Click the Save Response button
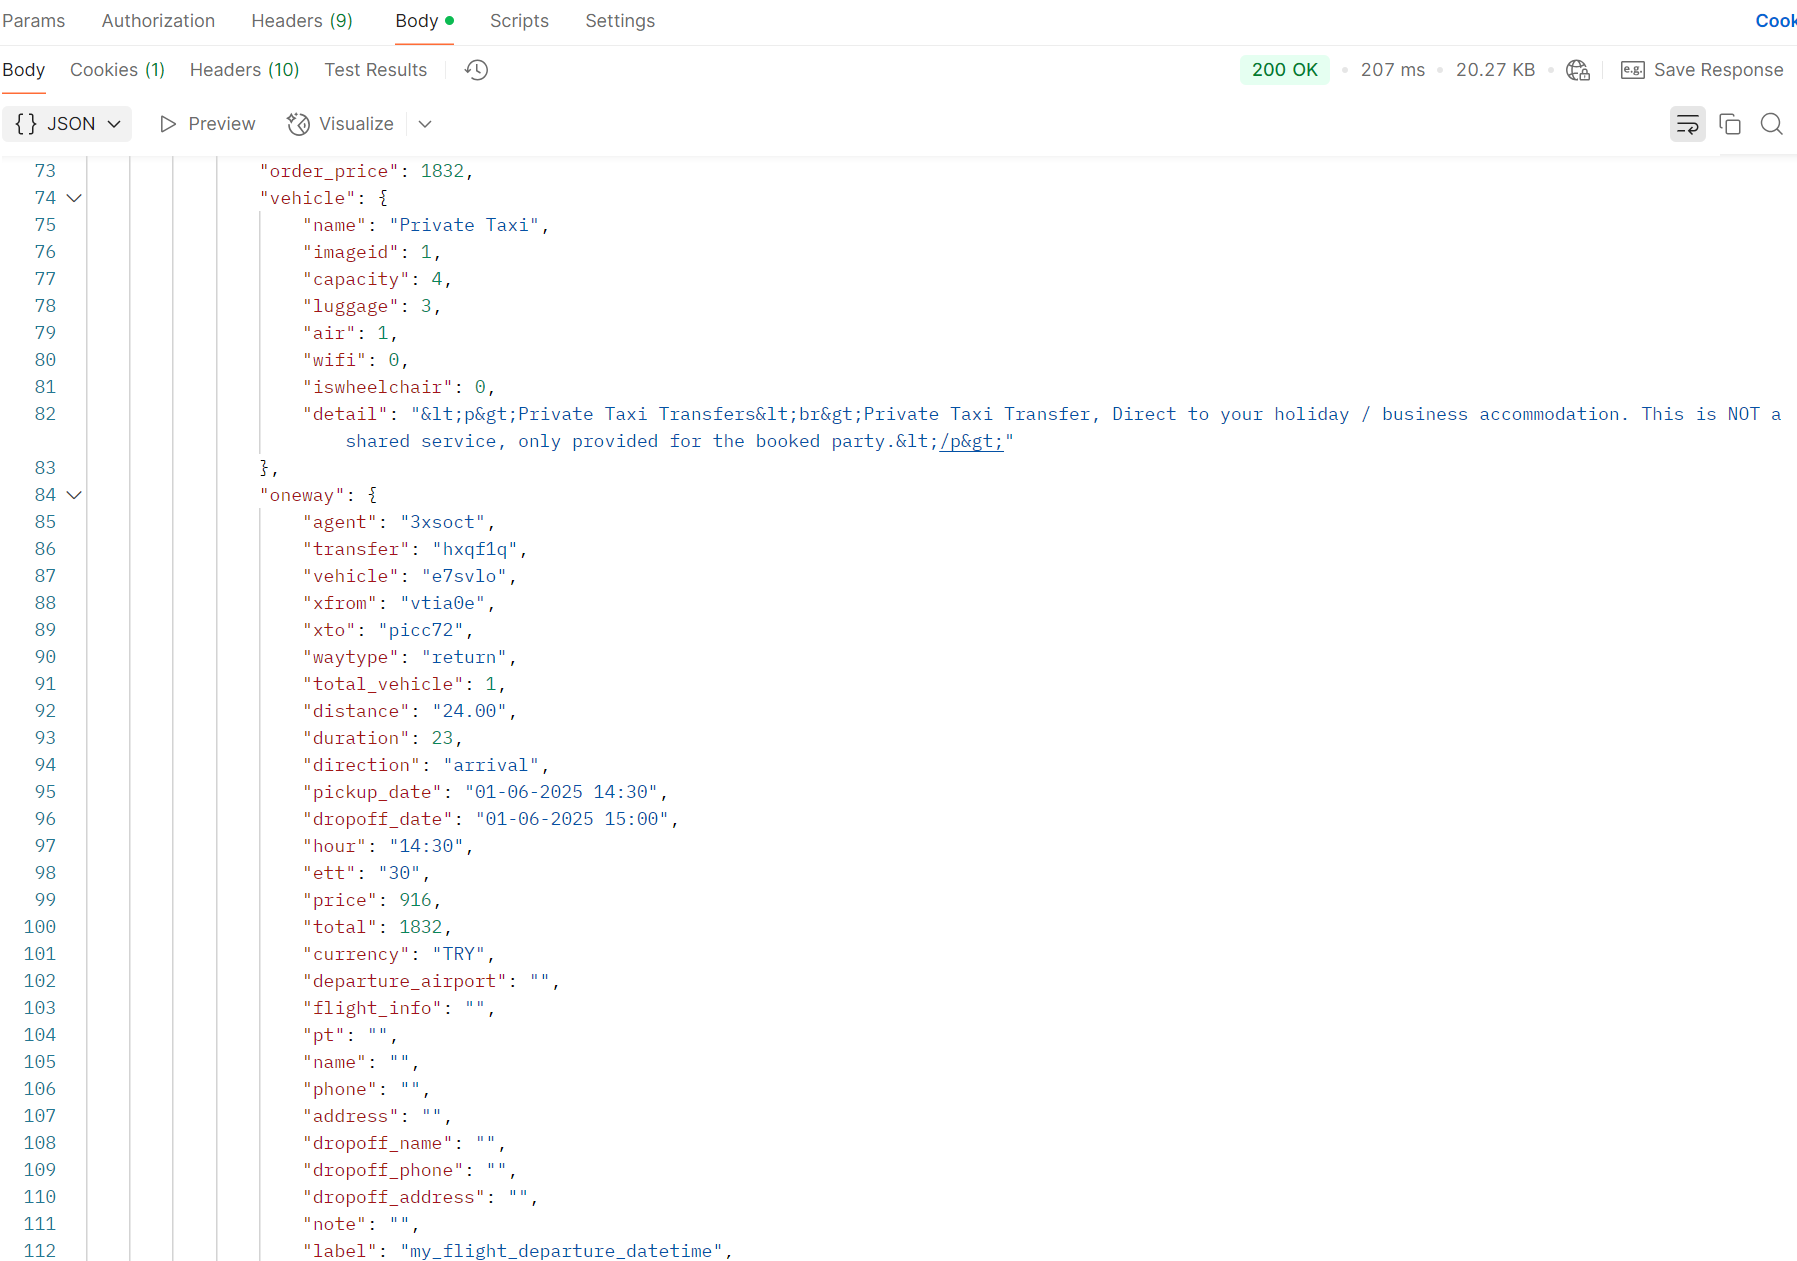Viewport: 1797px width, 1261px height. coord(1702,70)
